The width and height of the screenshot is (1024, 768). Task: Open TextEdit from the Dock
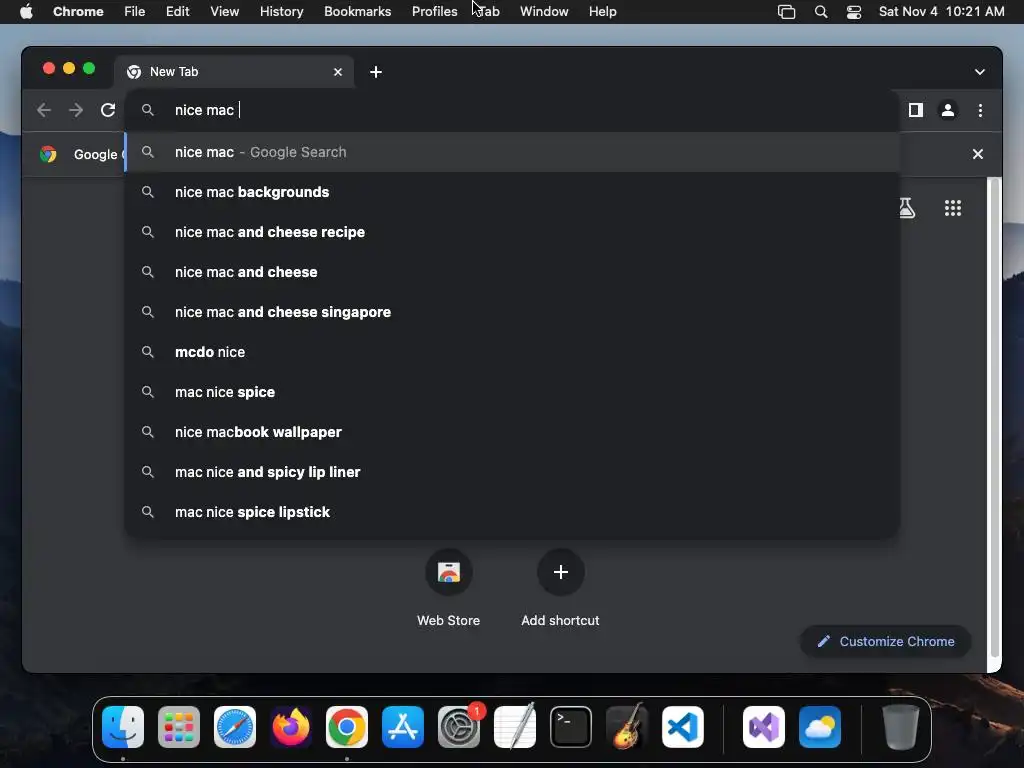click(x=515, y=727)
